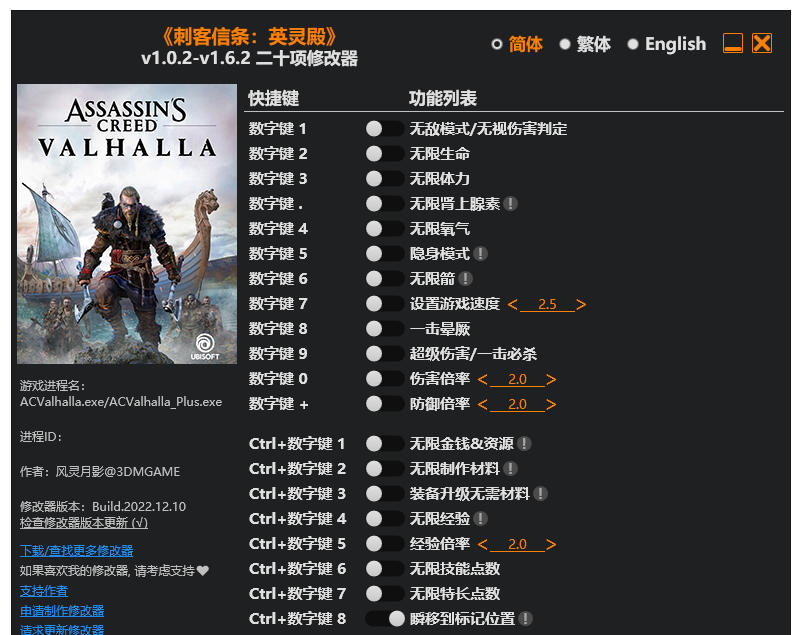The height and width of the screenshot is (635, 803).
Task: Open 下载/查找更多修改器 link
Action: click(x=76, y=551)
